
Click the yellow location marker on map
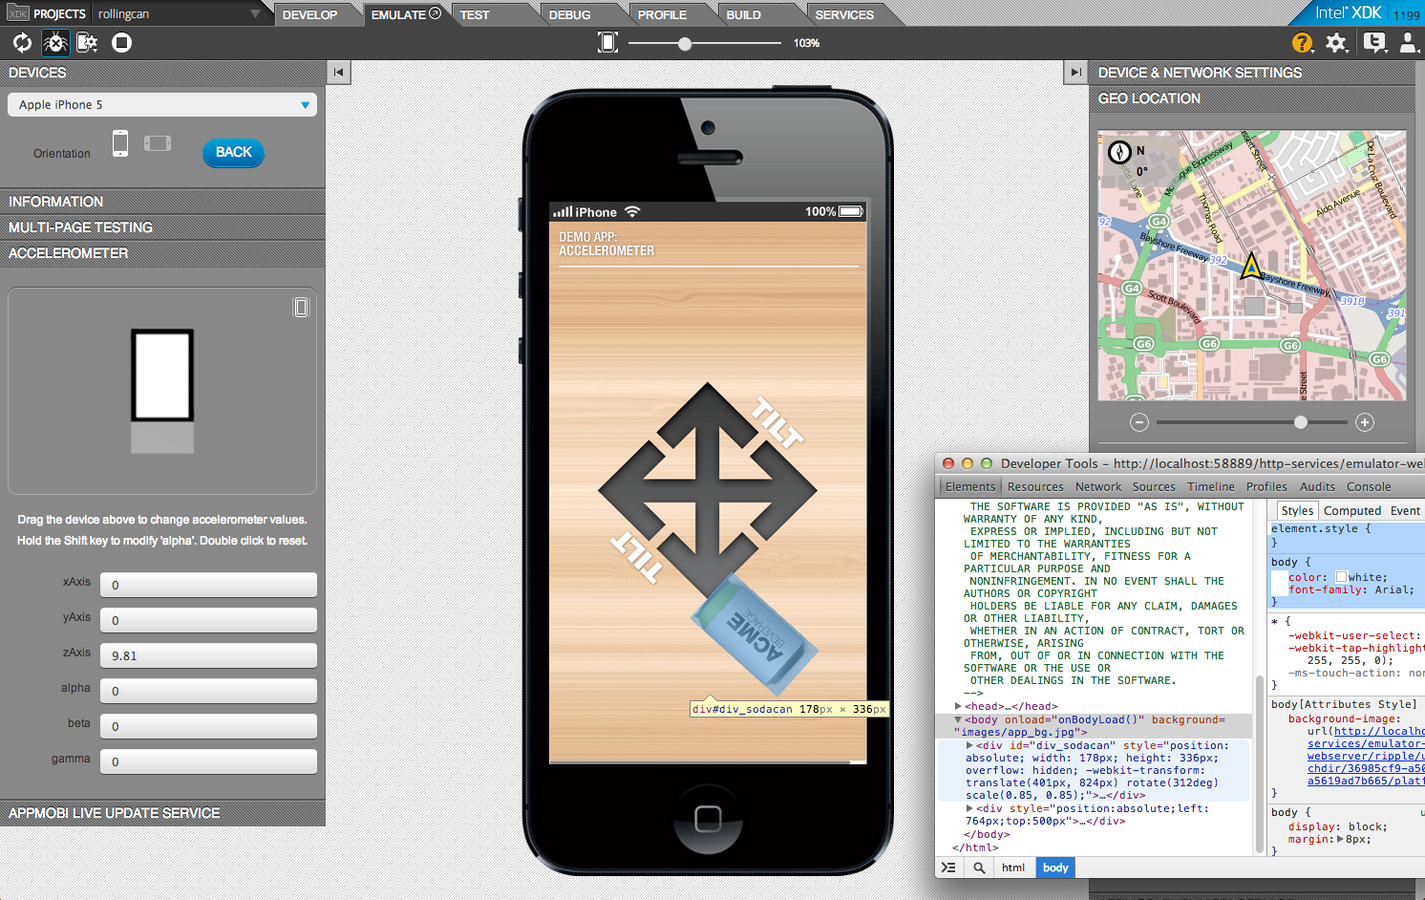tap(1251, 266)
